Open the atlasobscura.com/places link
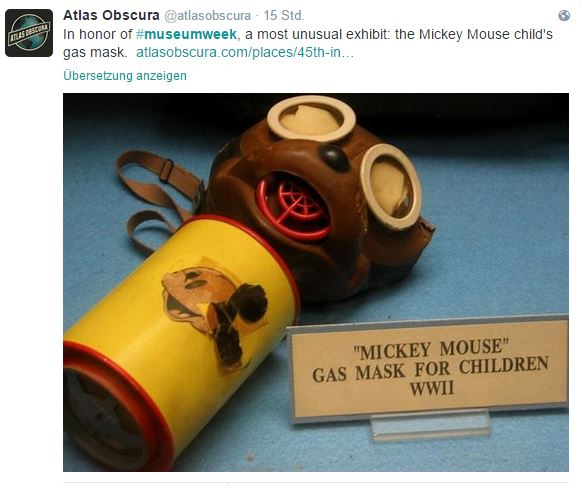Image resolution: width=581 pixels, height=486 pixels. pyautogui.click(x=245, y=52)
